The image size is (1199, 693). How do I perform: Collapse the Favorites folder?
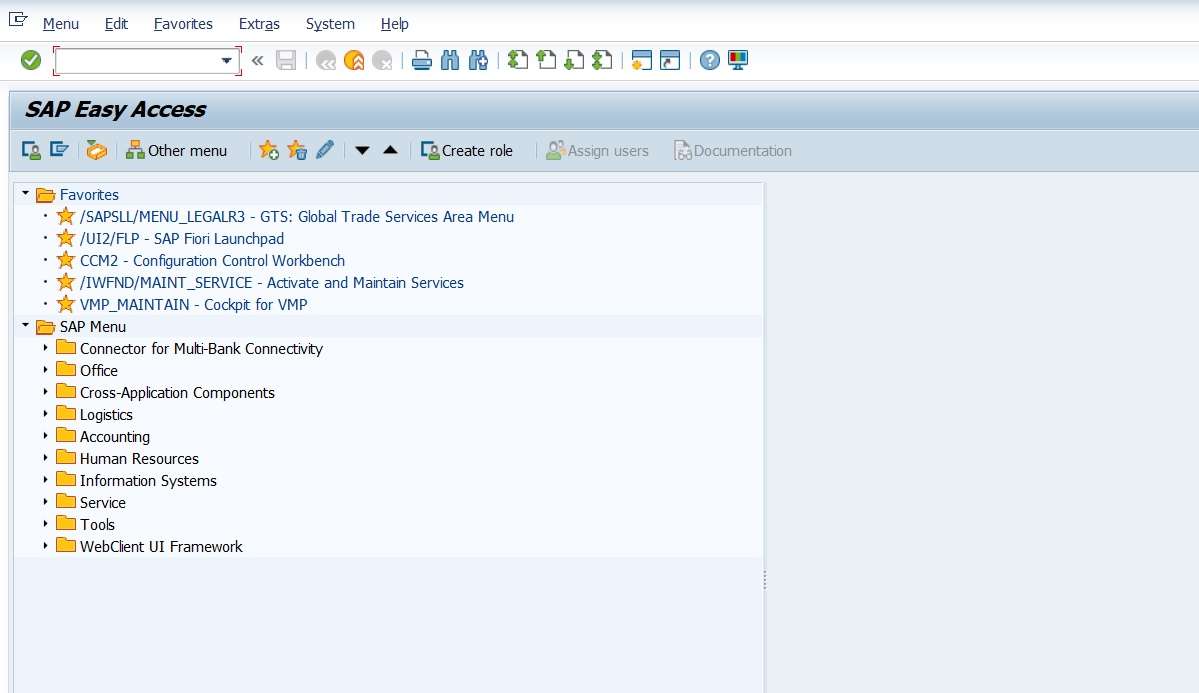(25, 194)
